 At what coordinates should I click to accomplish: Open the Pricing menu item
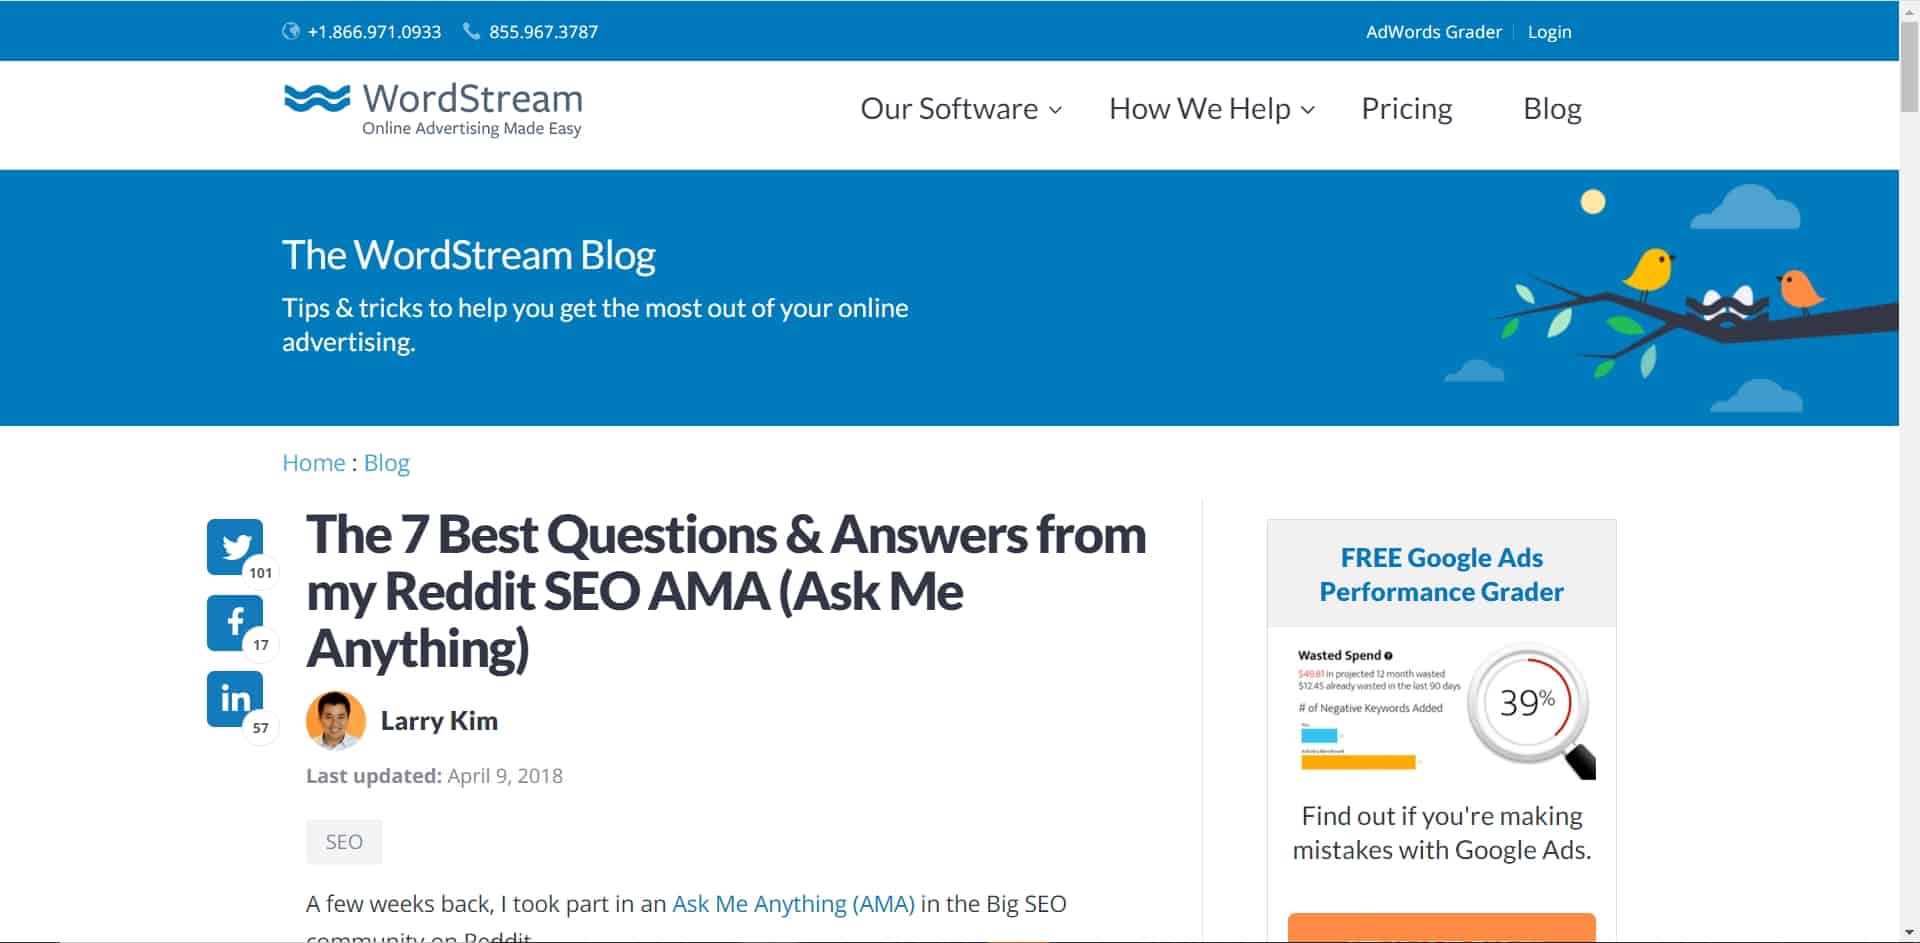coord(1406,108)
